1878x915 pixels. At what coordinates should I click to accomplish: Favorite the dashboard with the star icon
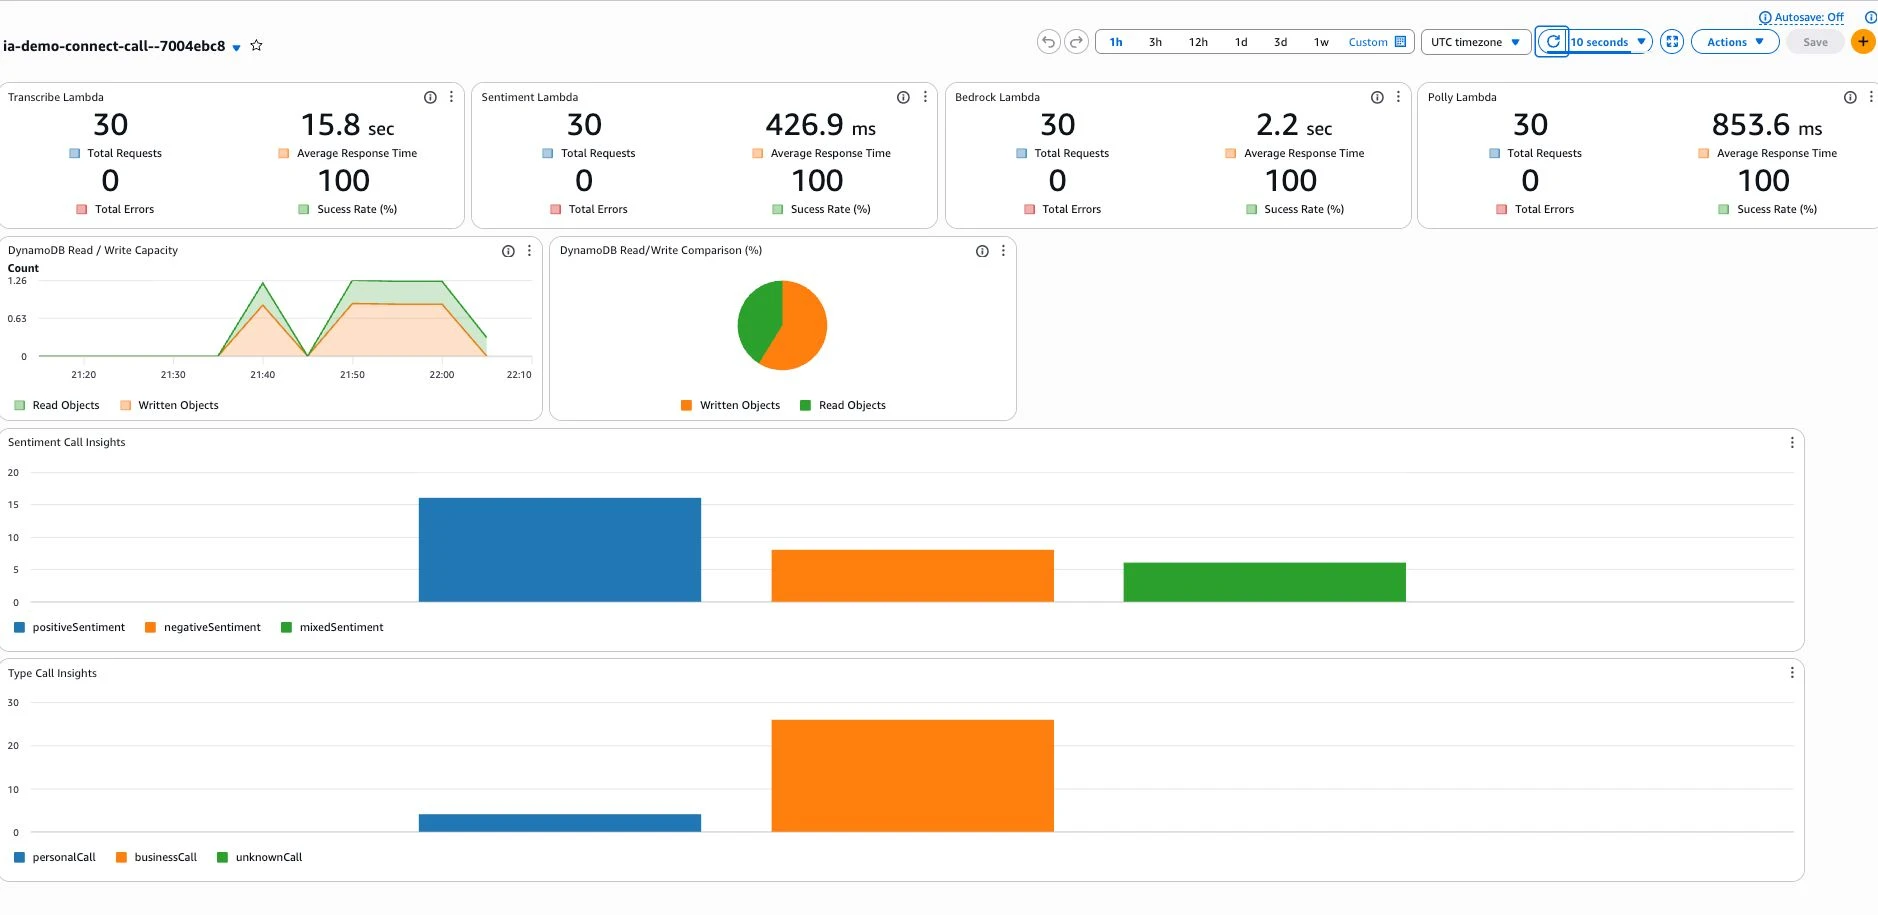click(x=256, y=46)
